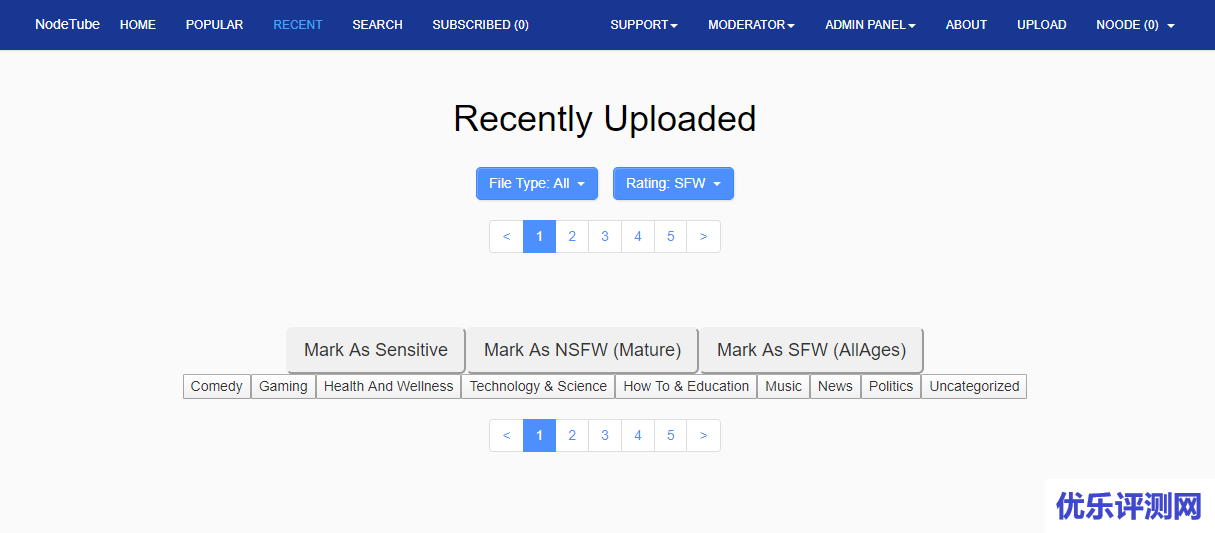Click next page arrow in bottom pagination

pyautogui.click(x=704, y=436)
